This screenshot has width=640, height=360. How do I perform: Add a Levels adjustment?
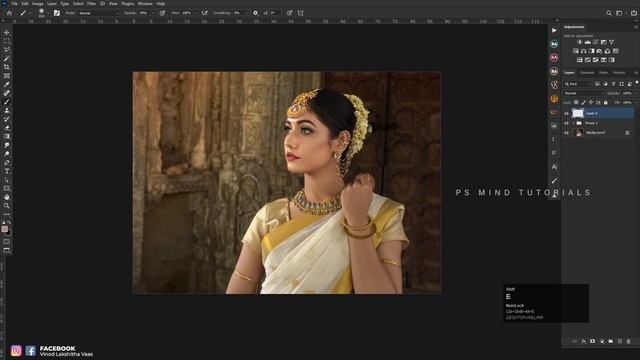pyautogui.click(x=587, y=42)
